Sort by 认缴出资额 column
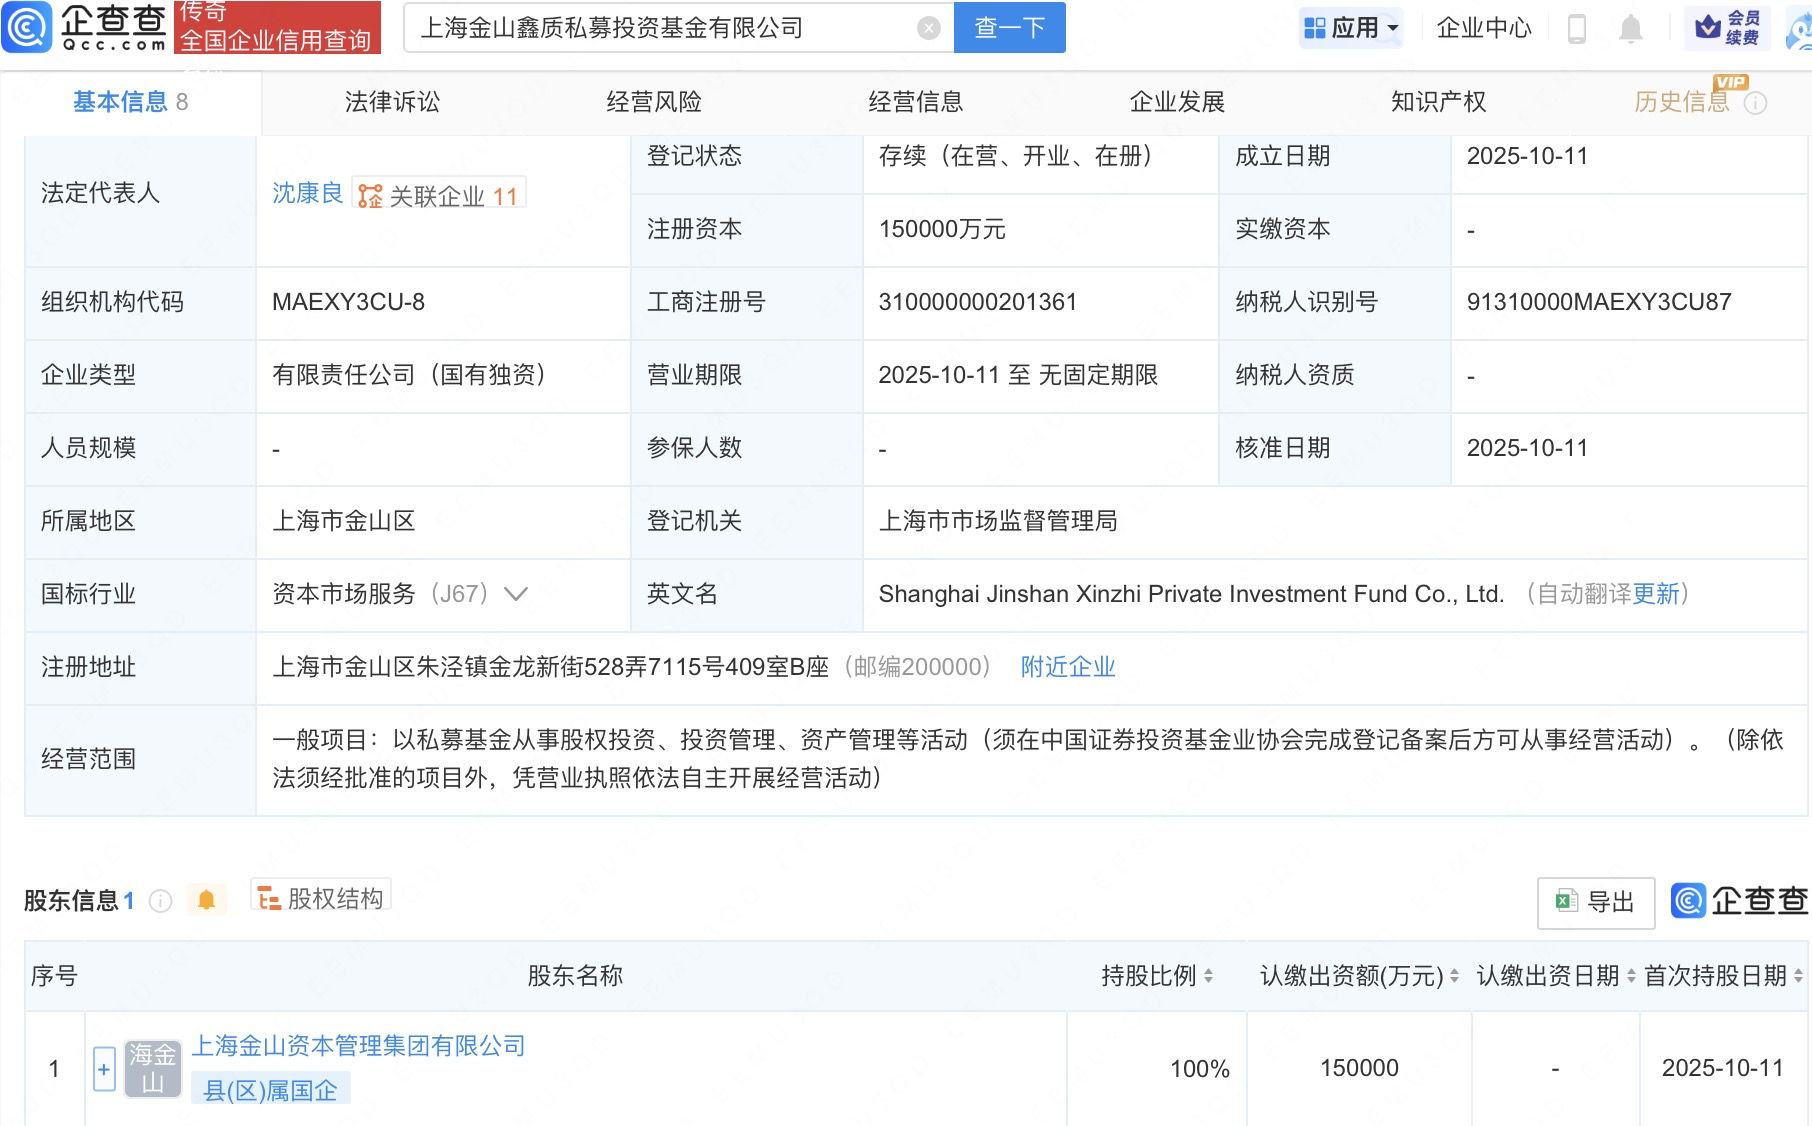Screen dimensions: 1812x1126 (1454, 976)
